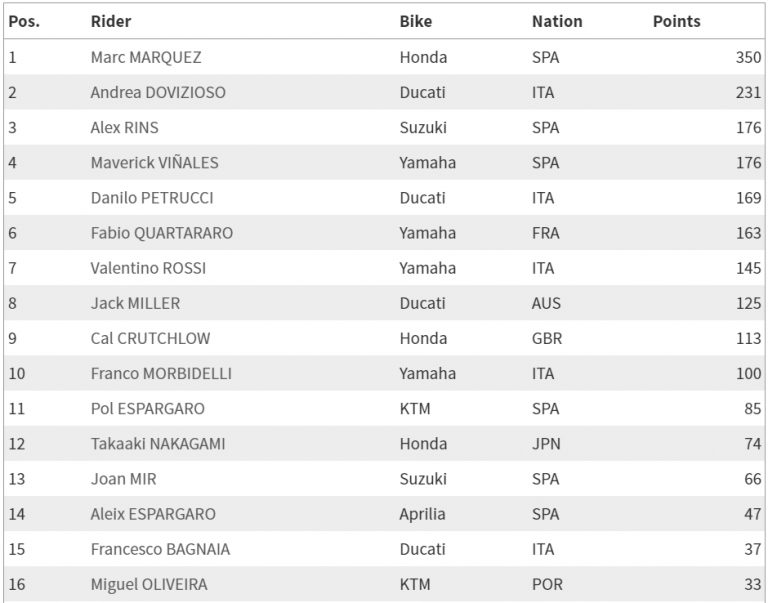This screenshot has width=768, height=603.
Task: Select Aprilia in the Bike column
Action: (422, 514)
